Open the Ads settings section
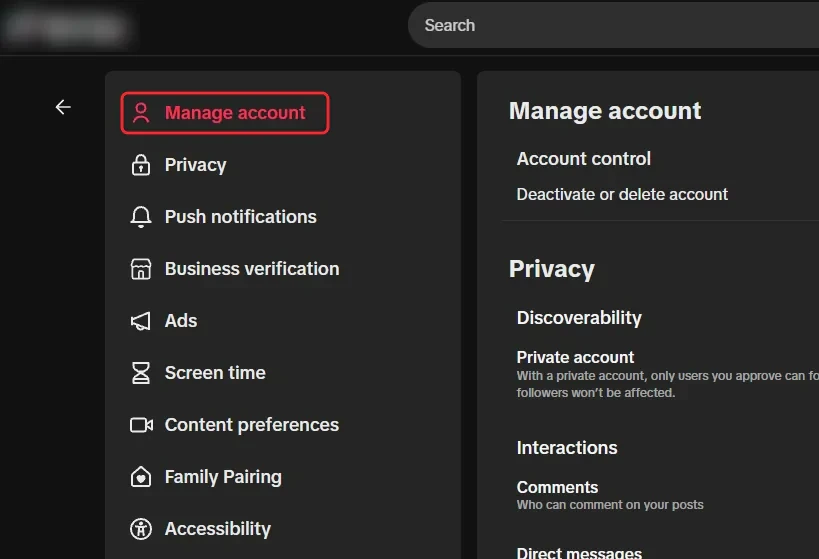Viewport: 819px width, 559px height. tap(181, 321)
